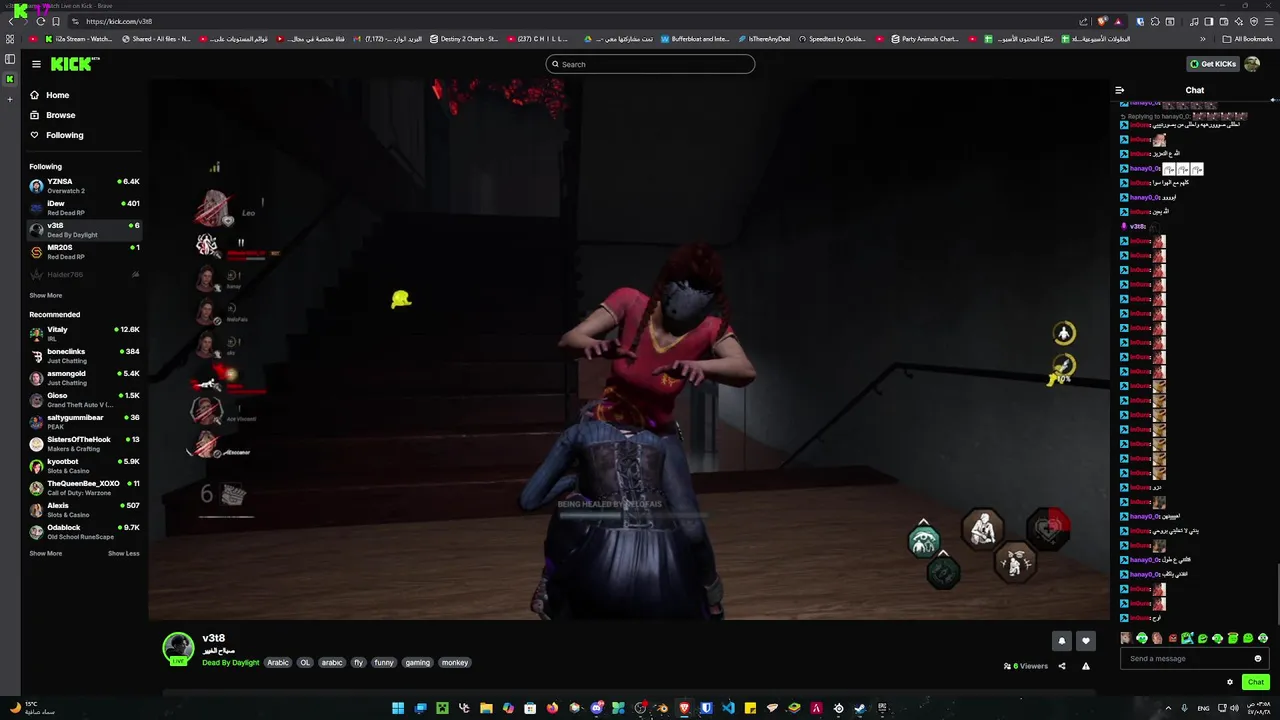Open IsThereAnyDeal bookmark
The width and height of the screenshot is (1280, 720).
tap(762, 39)
